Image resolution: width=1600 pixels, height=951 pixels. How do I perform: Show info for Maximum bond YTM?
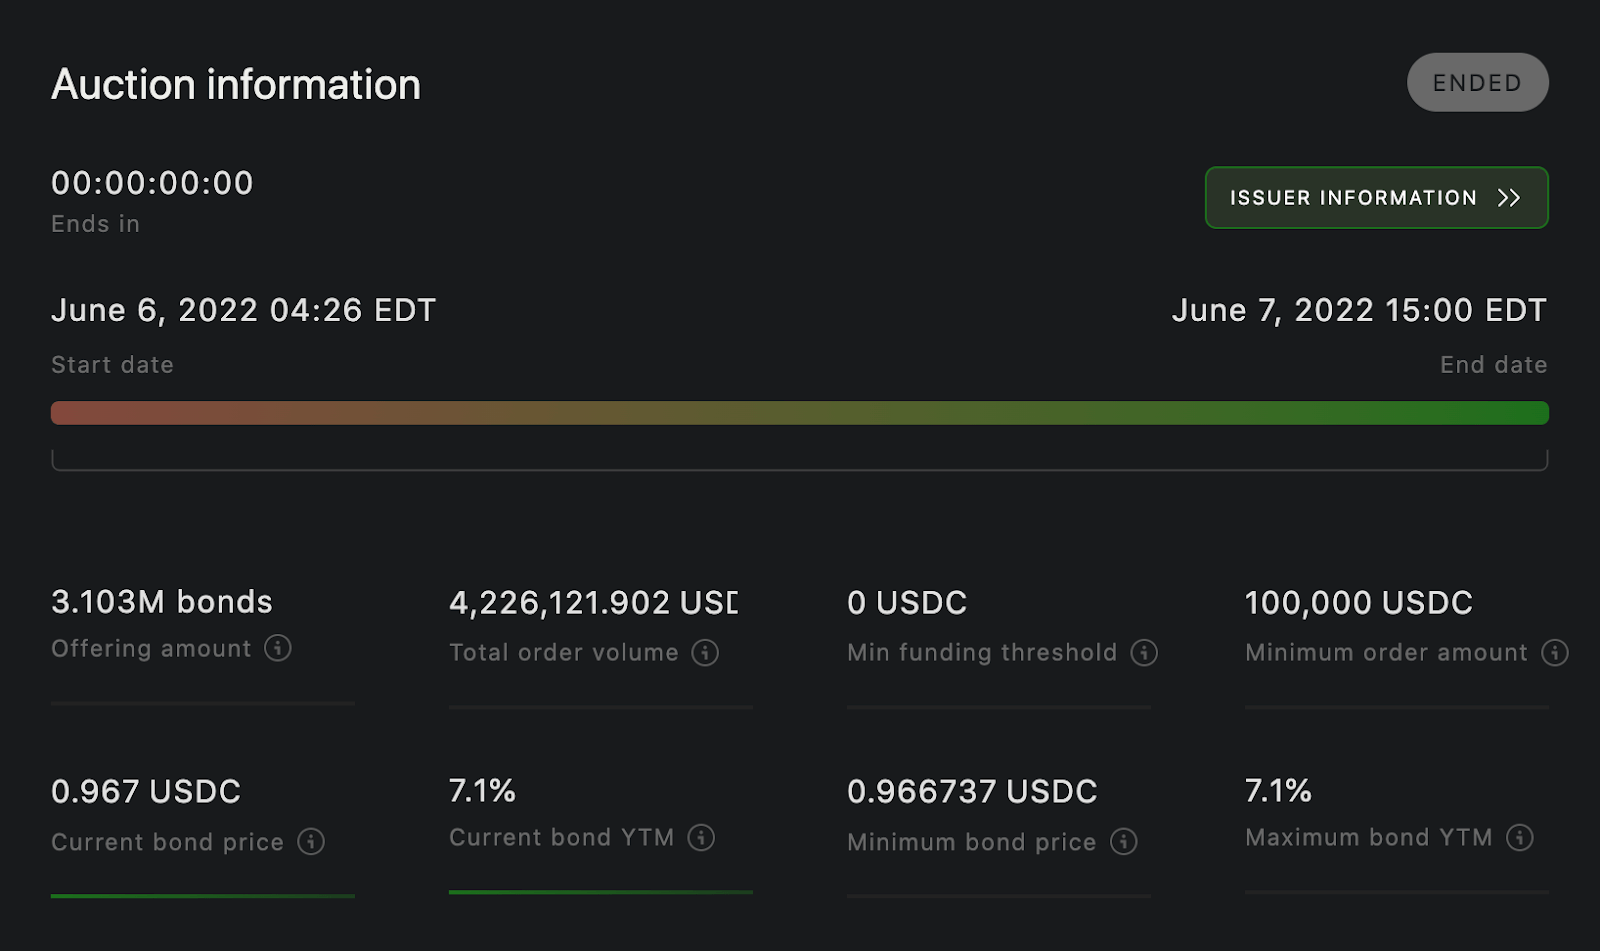pyautogui.click(x=1520, y=837)
